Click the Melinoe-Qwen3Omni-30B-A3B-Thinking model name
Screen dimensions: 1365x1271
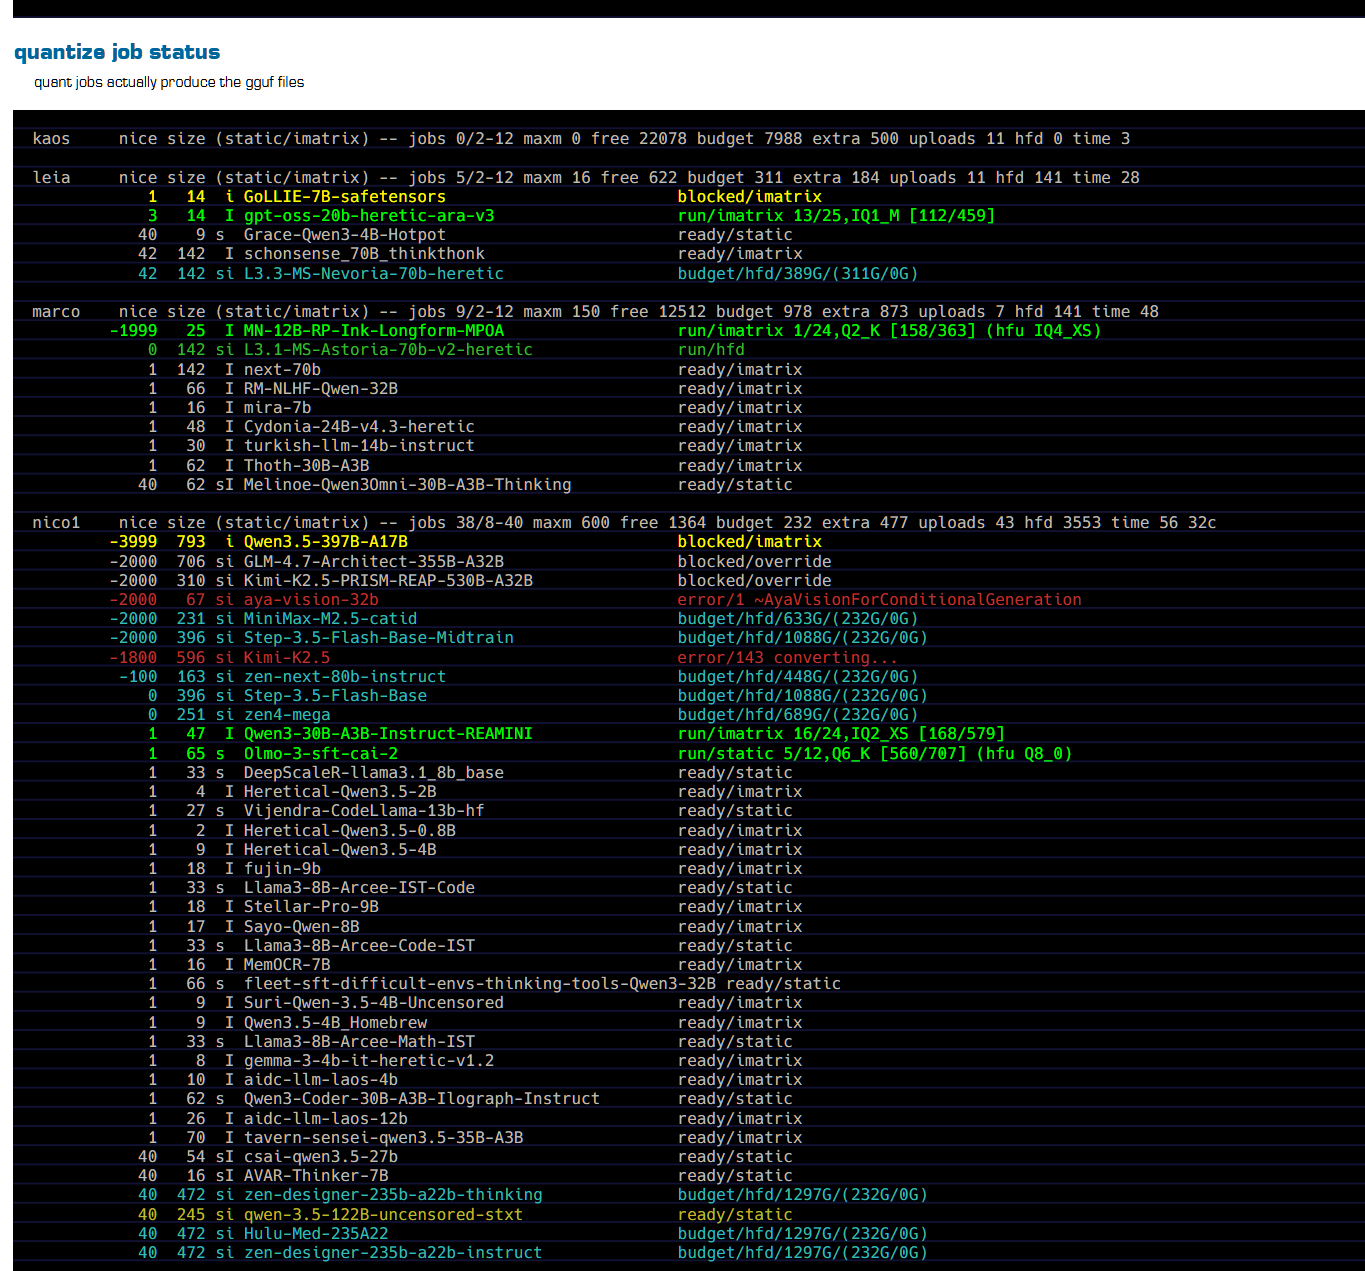click(408, 485)
